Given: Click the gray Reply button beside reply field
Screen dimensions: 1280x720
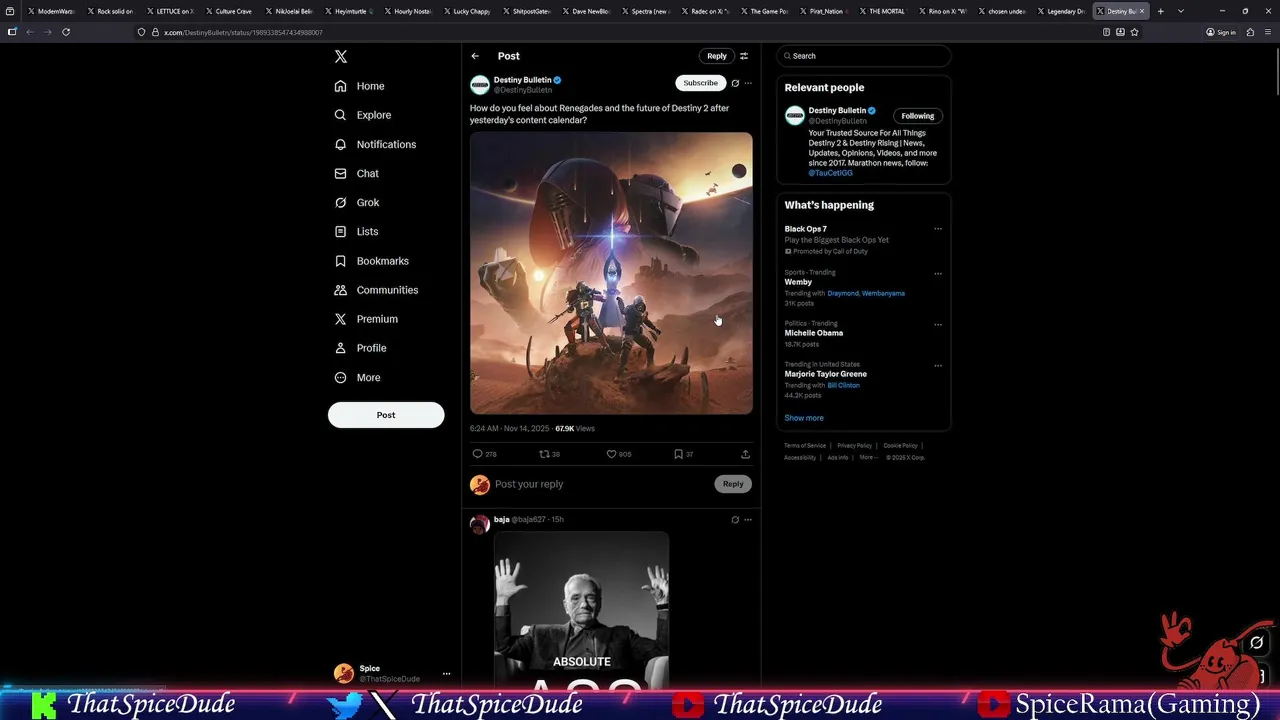Looking at the screenshot, I should point(733,484).
